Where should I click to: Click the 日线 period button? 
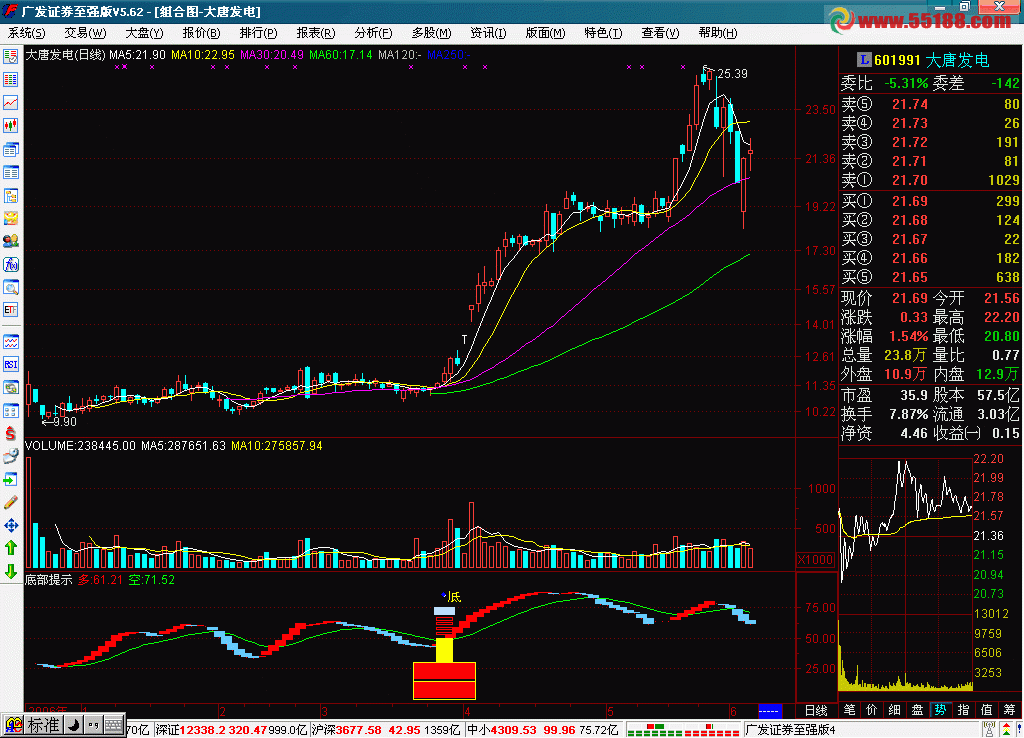pyautogui.click(x=816, y=711)
